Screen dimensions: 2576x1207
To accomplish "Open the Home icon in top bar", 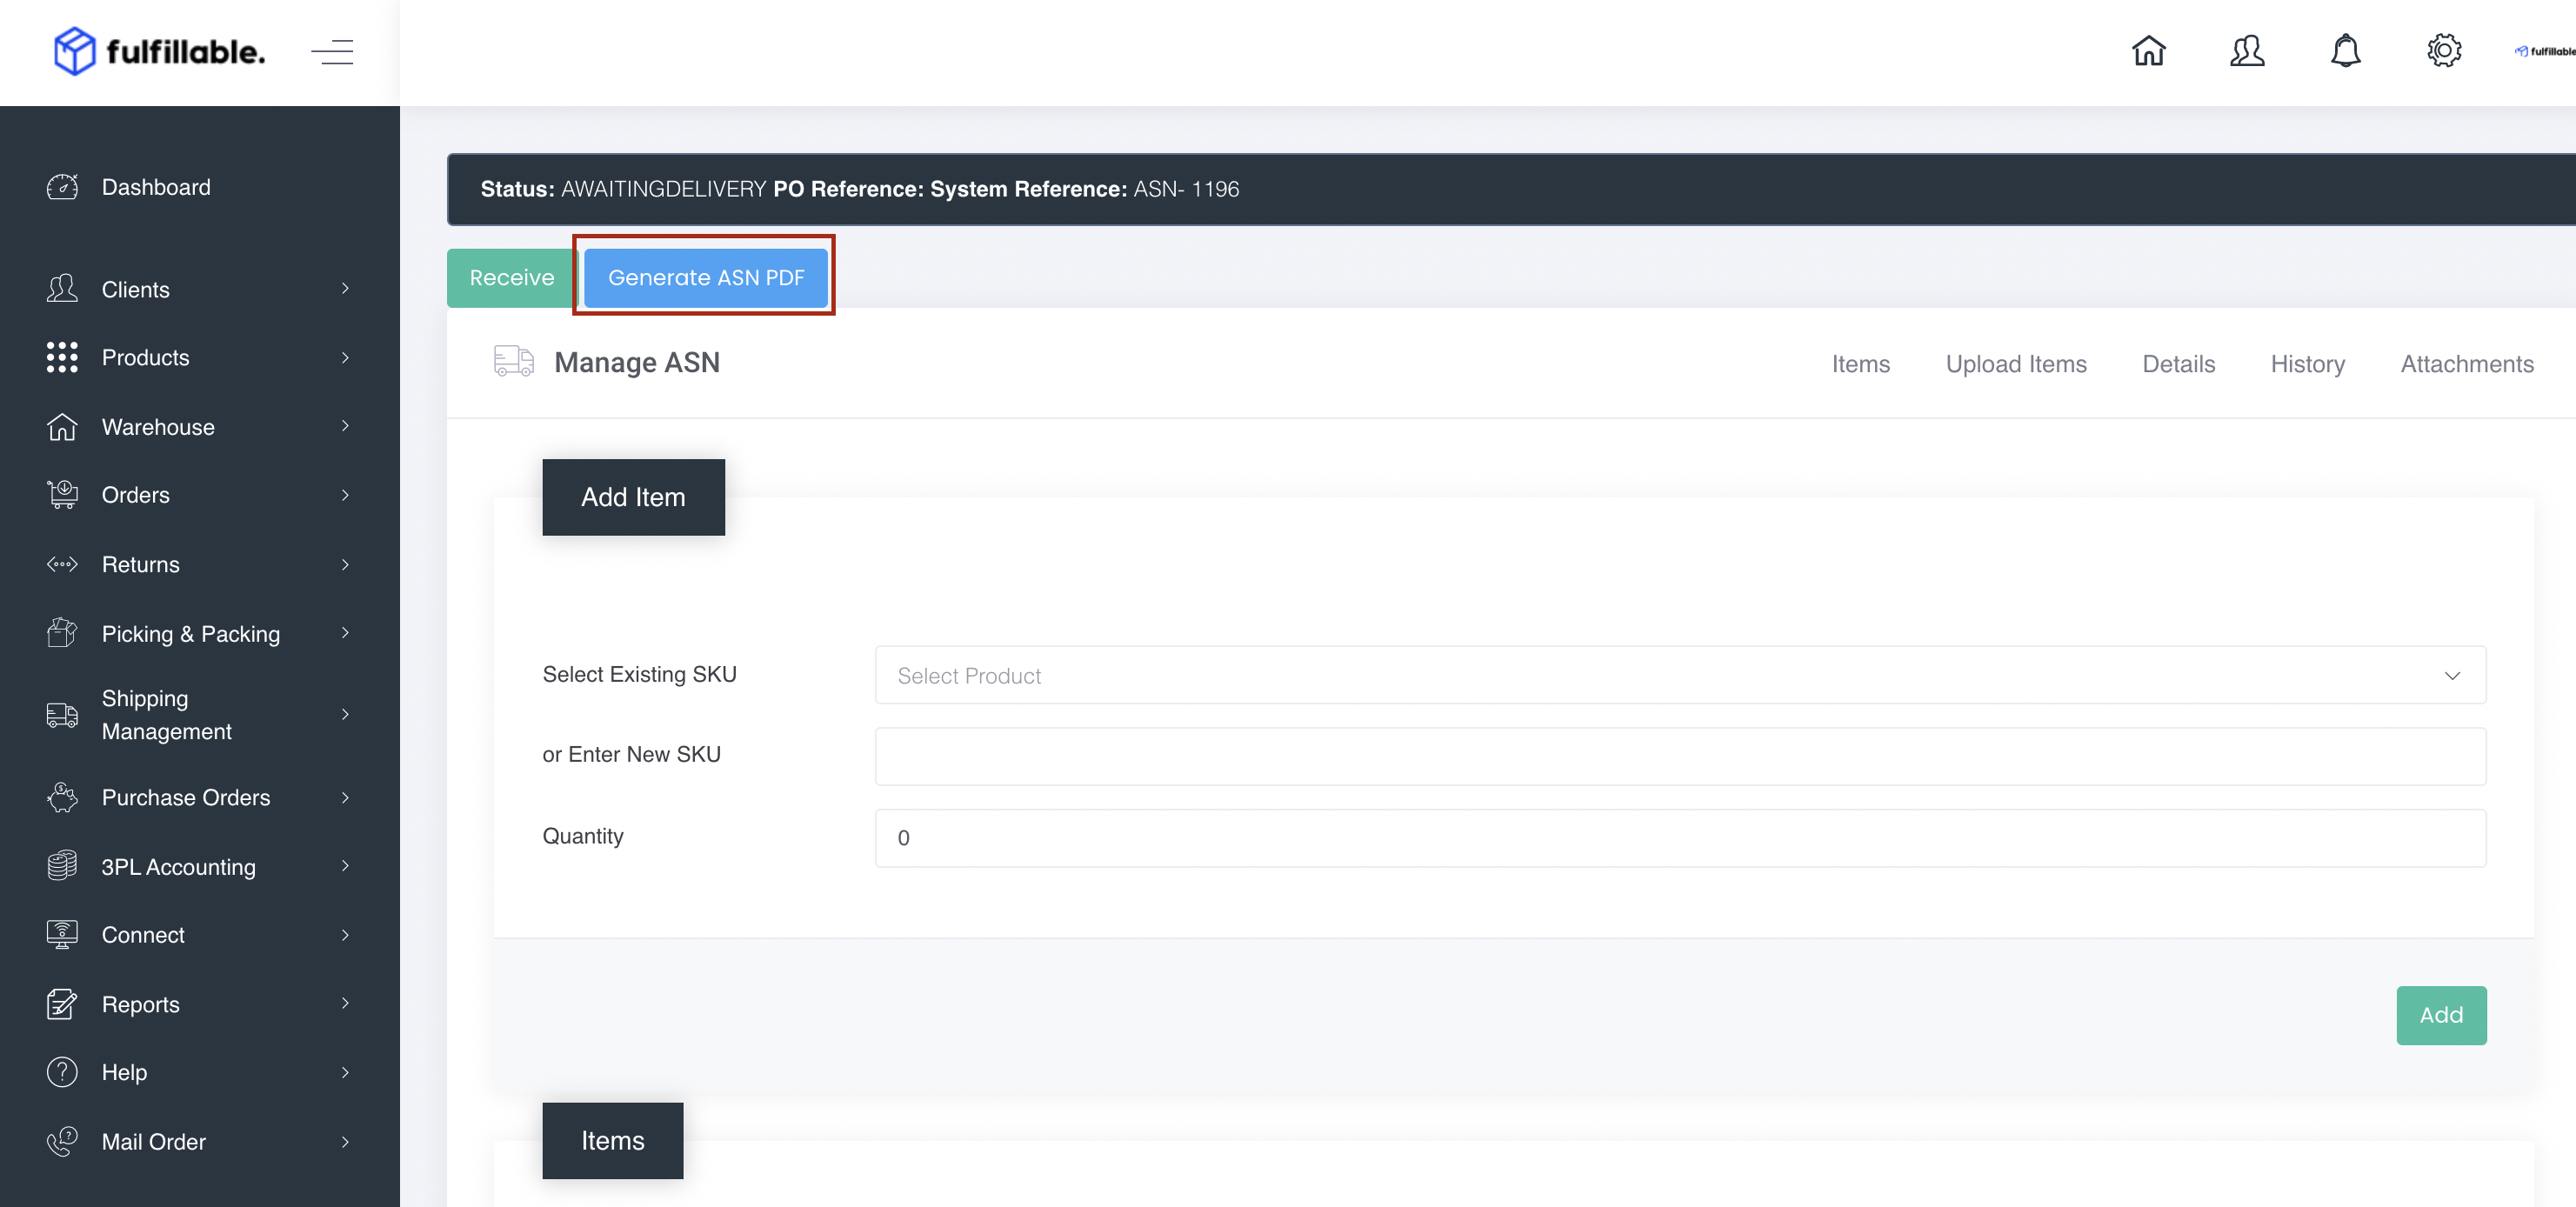I will tap(2148, 50).
